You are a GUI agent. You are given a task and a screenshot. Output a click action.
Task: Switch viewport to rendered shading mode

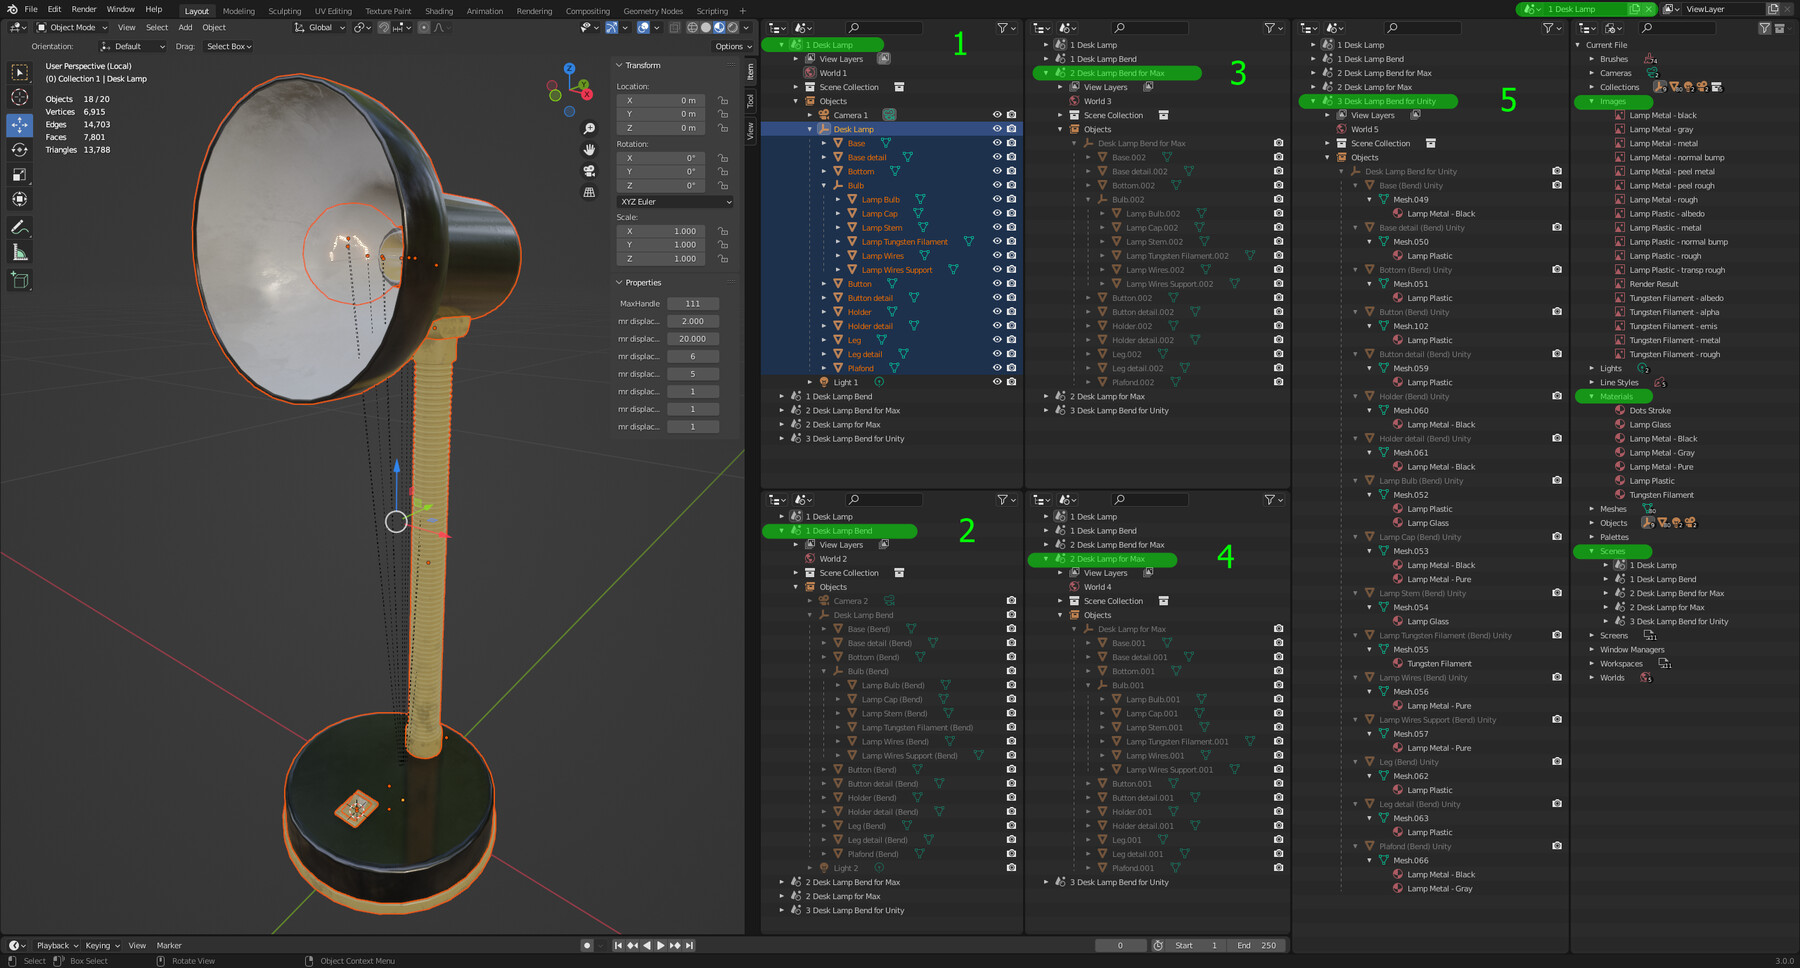tap(733, 28)
